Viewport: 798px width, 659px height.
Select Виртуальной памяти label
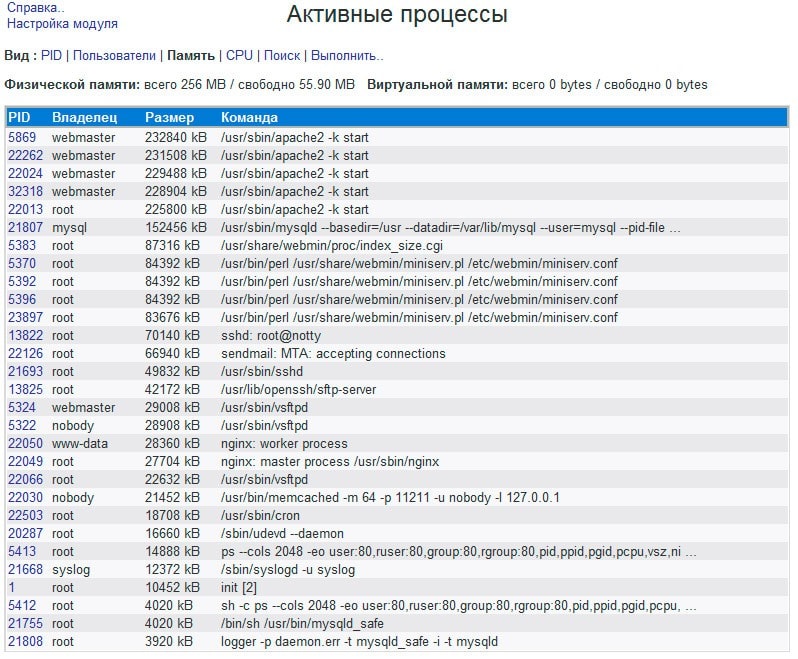click(437, 84)
